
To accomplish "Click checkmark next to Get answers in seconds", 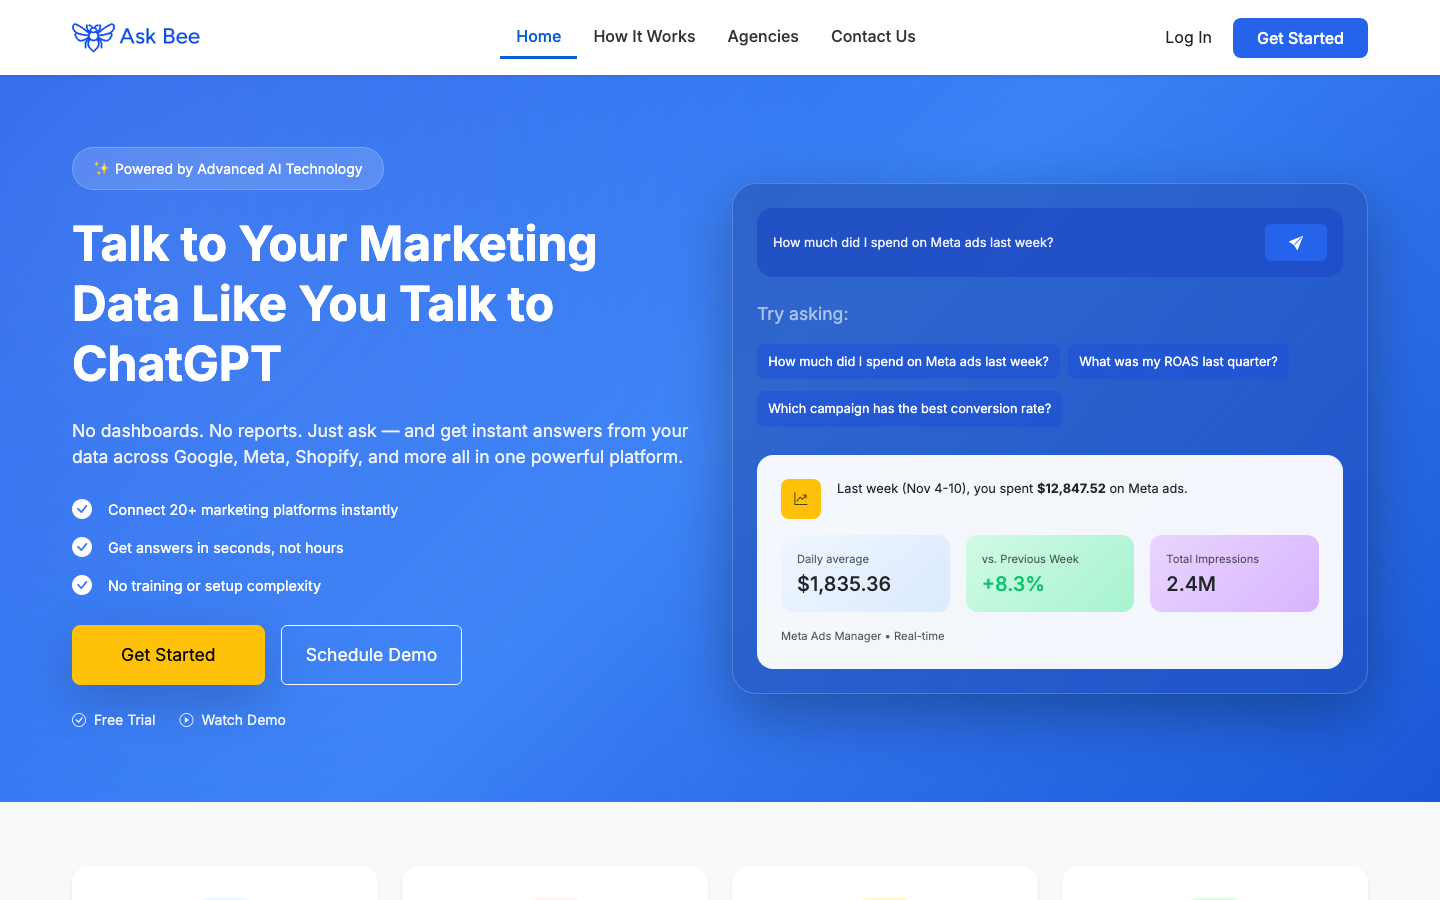I will tap(82, 547).
